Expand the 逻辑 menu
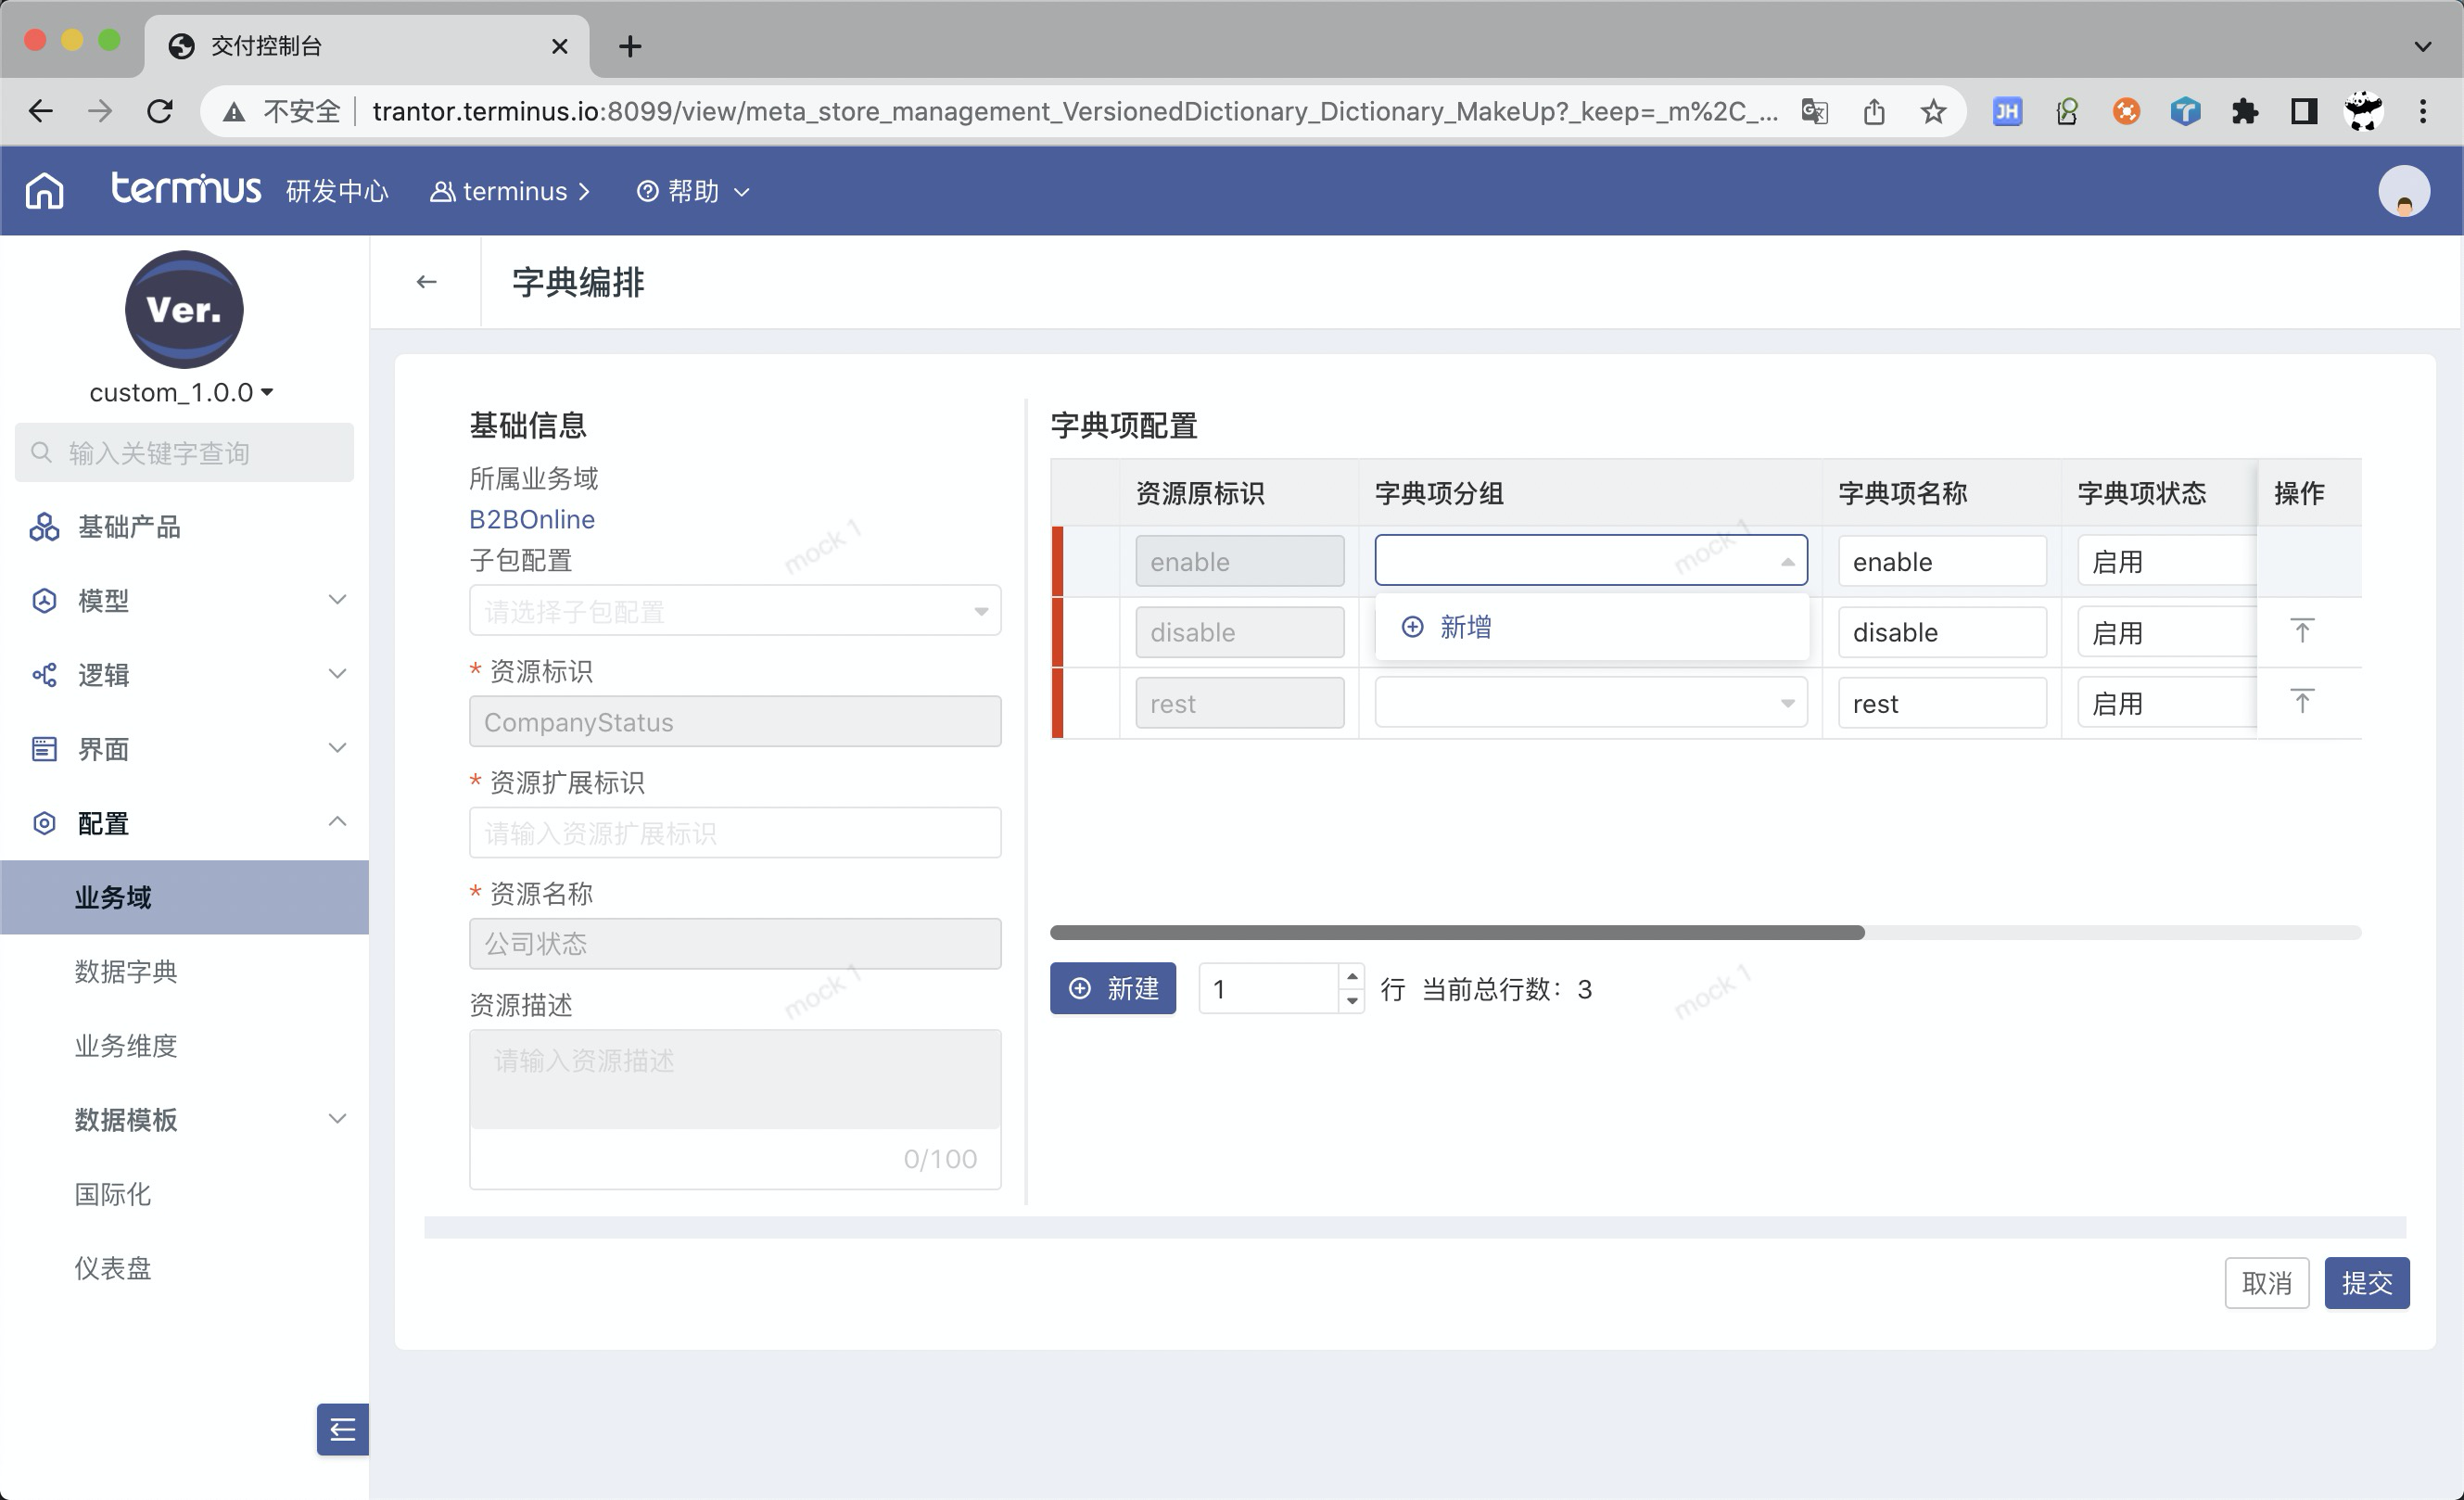 pos(185,675)
